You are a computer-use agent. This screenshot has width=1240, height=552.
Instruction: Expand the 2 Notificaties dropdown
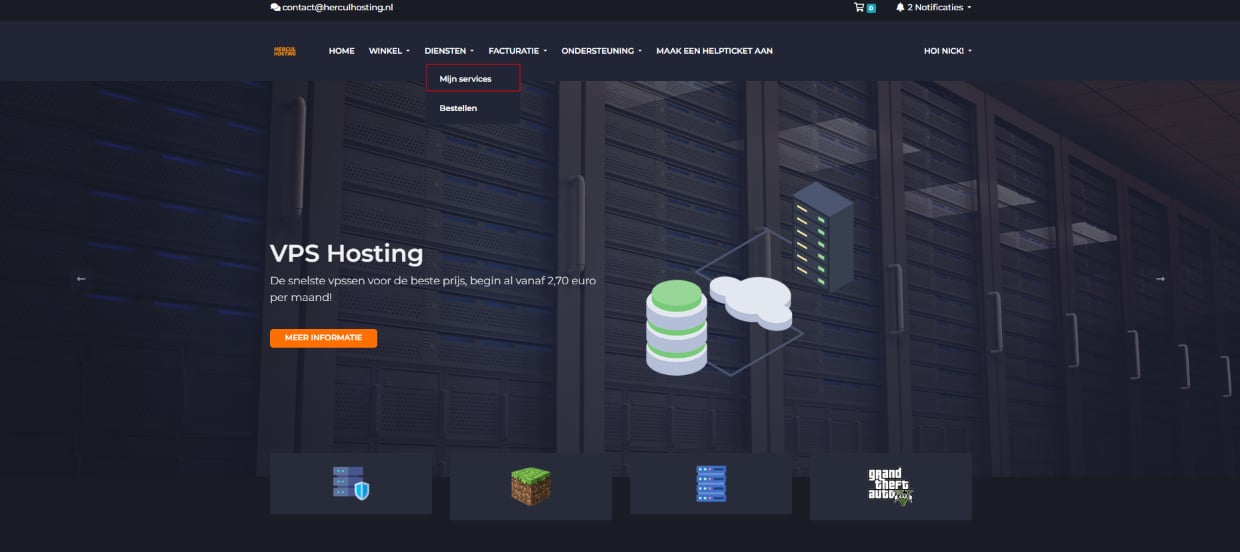tap(938, 7)
